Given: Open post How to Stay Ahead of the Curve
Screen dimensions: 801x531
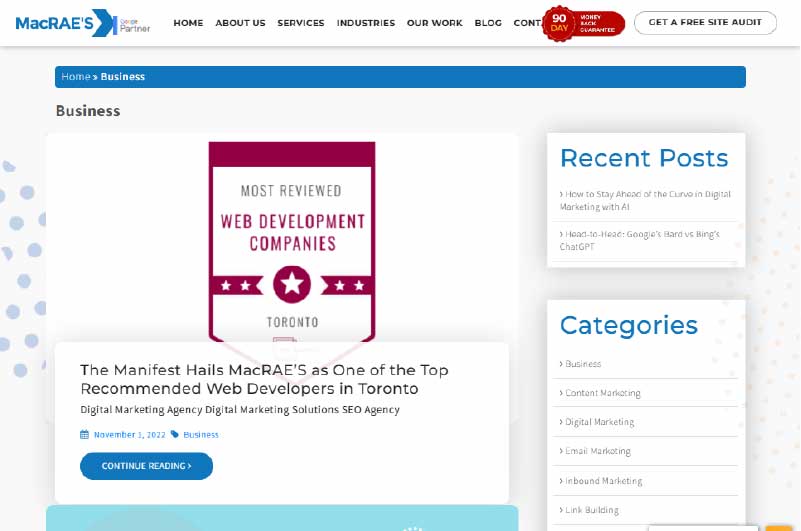Looking at the screenshot, I should (x=645, y=200).
